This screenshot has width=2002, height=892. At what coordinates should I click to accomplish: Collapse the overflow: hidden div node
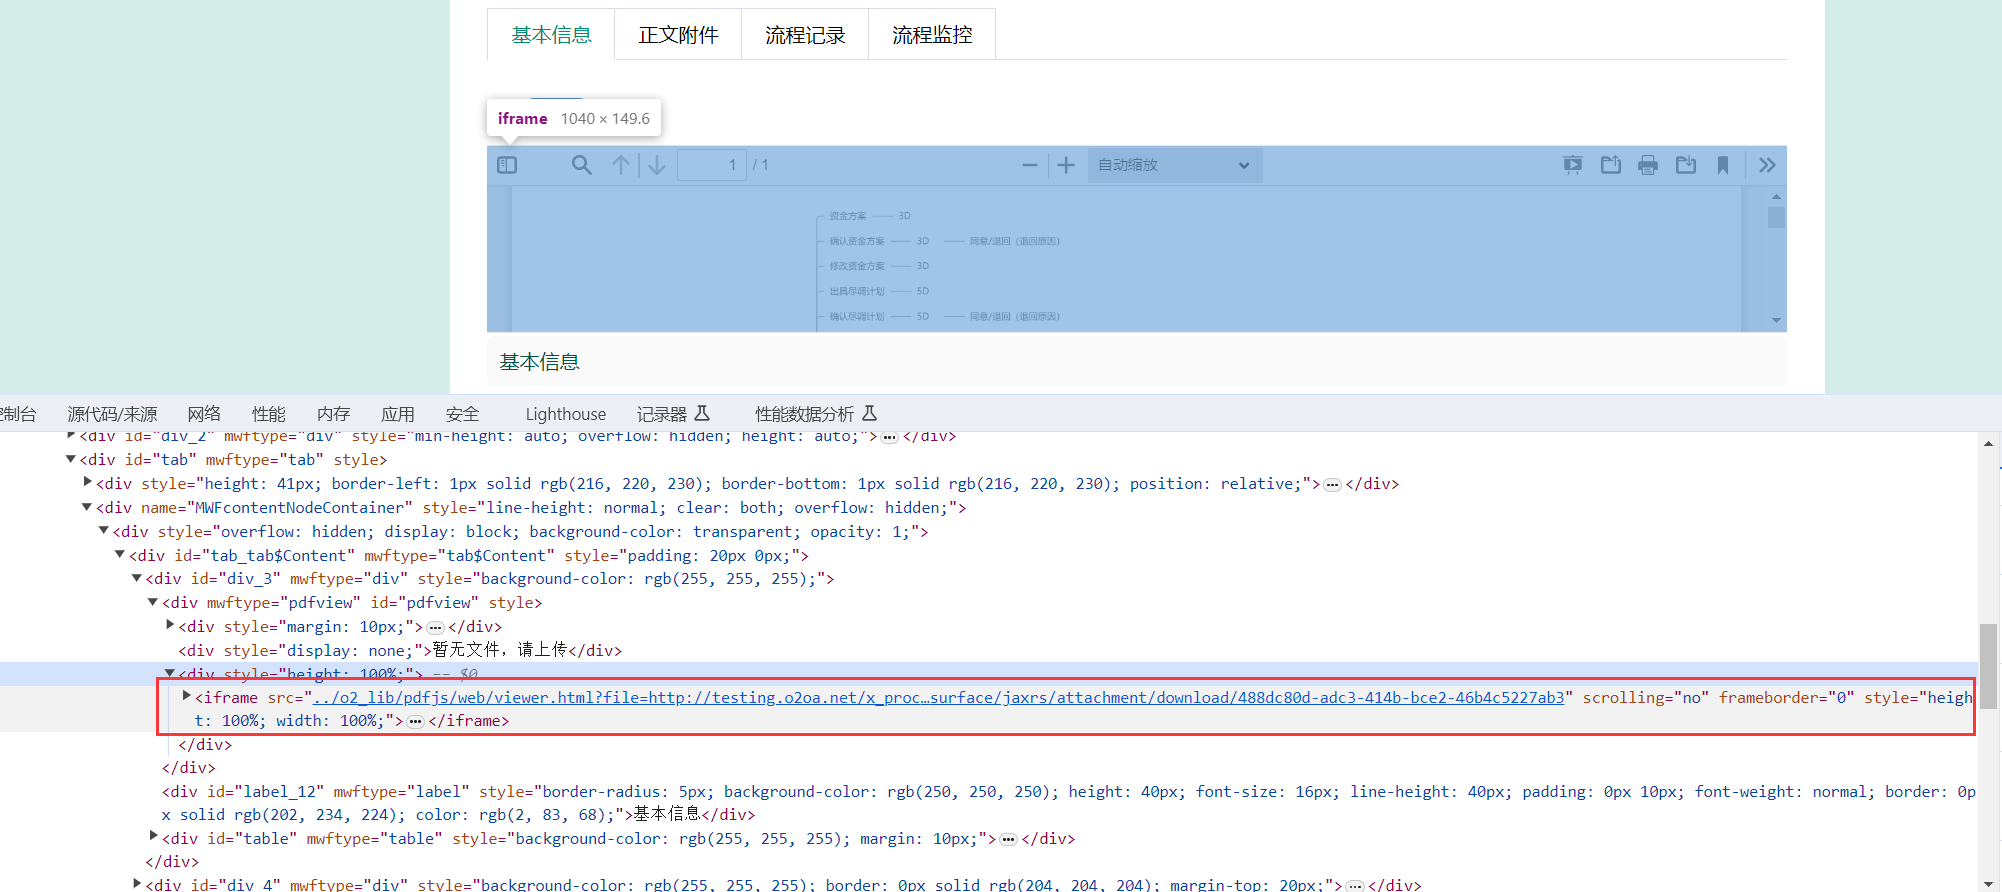coord(104,531)
